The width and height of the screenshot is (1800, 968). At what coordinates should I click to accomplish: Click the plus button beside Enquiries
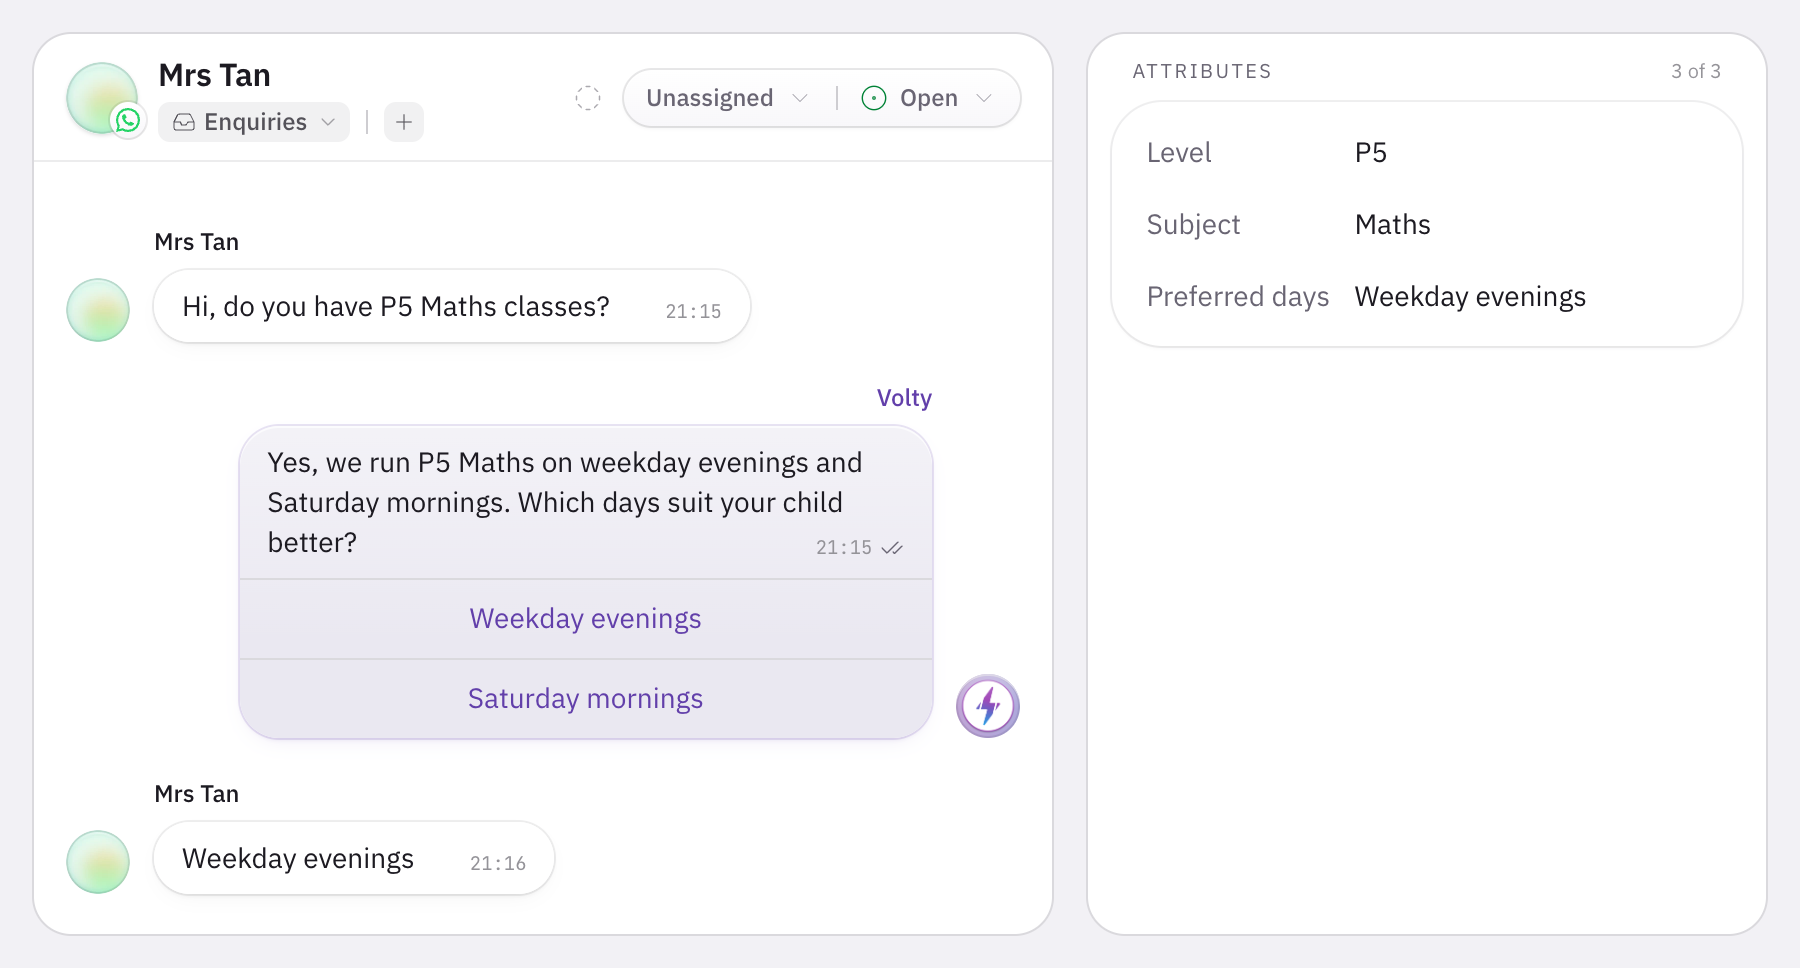[x=404, y=122]
